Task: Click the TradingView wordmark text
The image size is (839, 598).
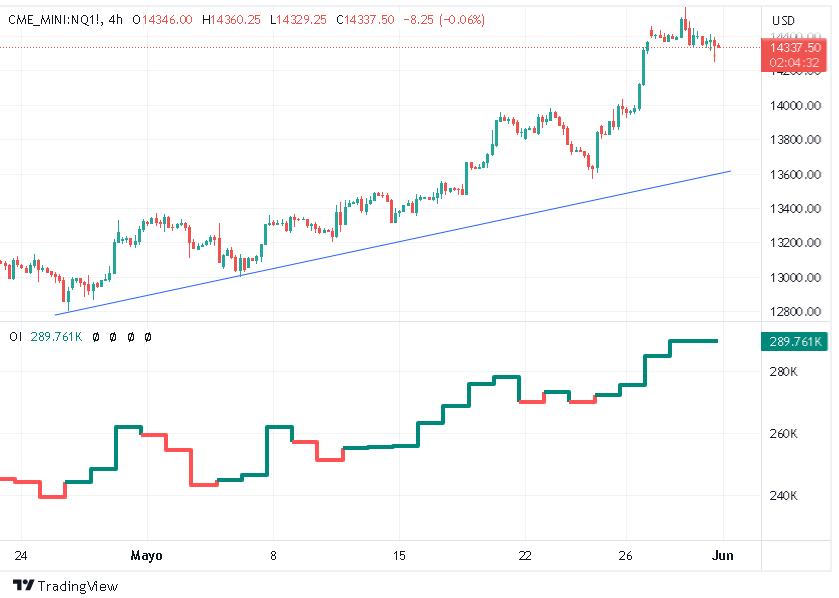Action: (x=78, y=586)
